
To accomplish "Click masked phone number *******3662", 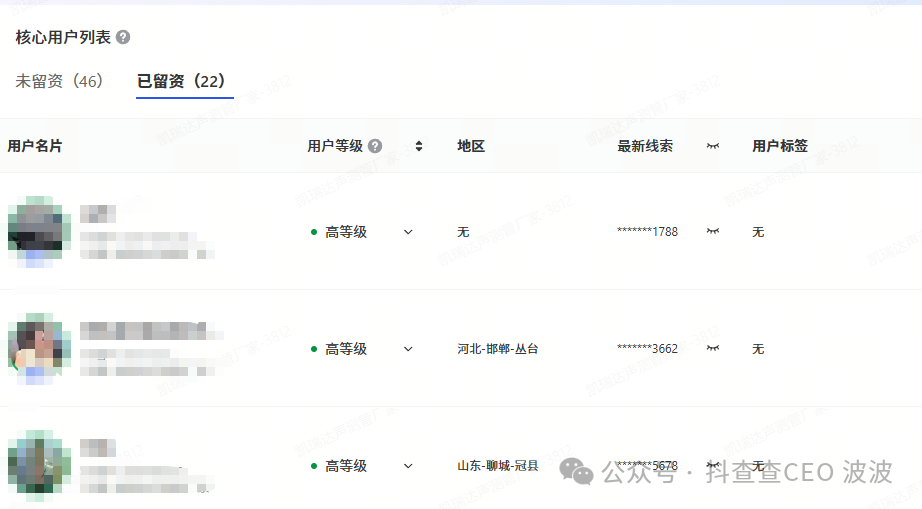I will point(647,349).
